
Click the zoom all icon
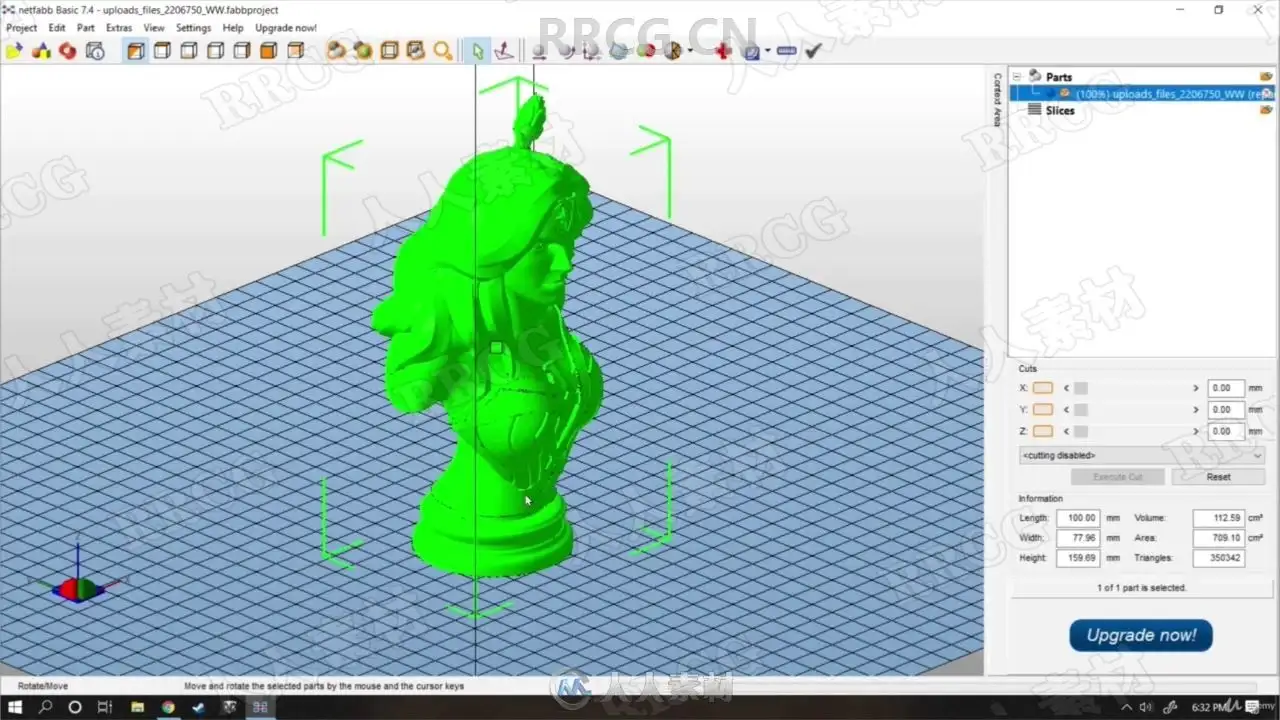point(415,50)
